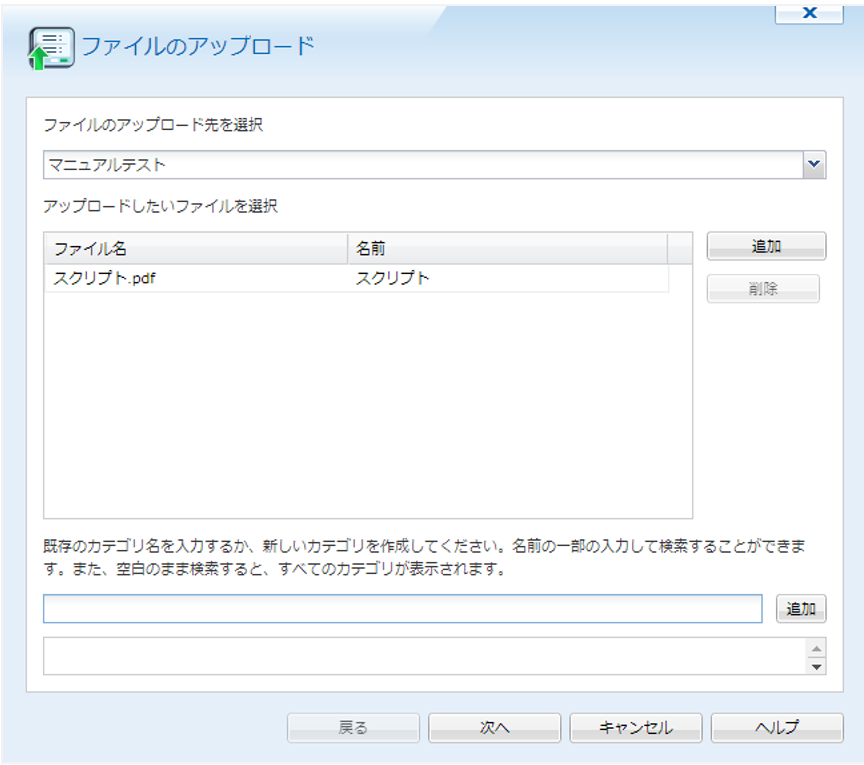The image size is (864, 765).
Task: Proceed with the 次へ button
Action: [x=494, y=728]
